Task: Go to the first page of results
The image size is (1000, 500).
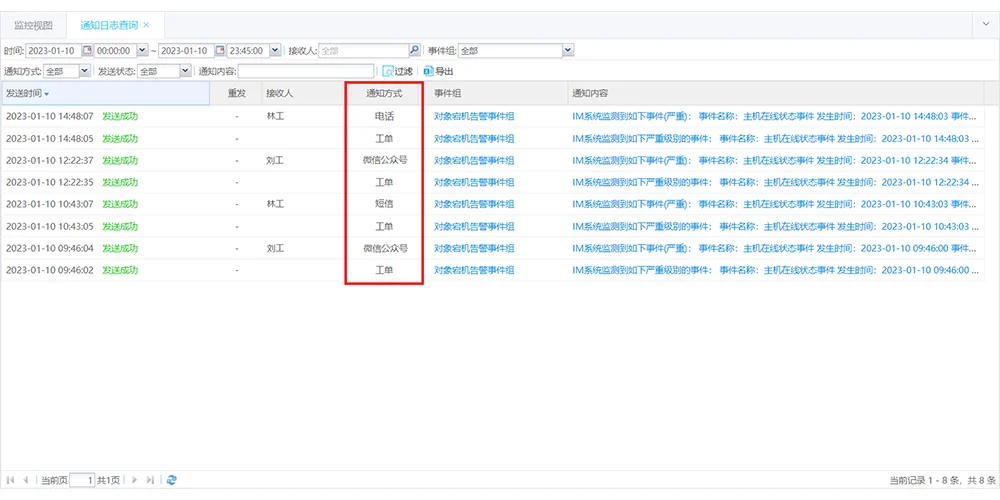Action: (11, 480)
